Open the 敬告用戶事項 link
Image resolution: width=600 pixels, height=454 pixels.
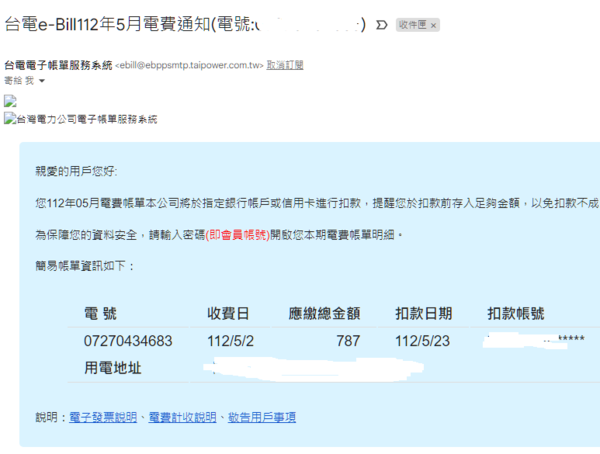tap(261, 417)
